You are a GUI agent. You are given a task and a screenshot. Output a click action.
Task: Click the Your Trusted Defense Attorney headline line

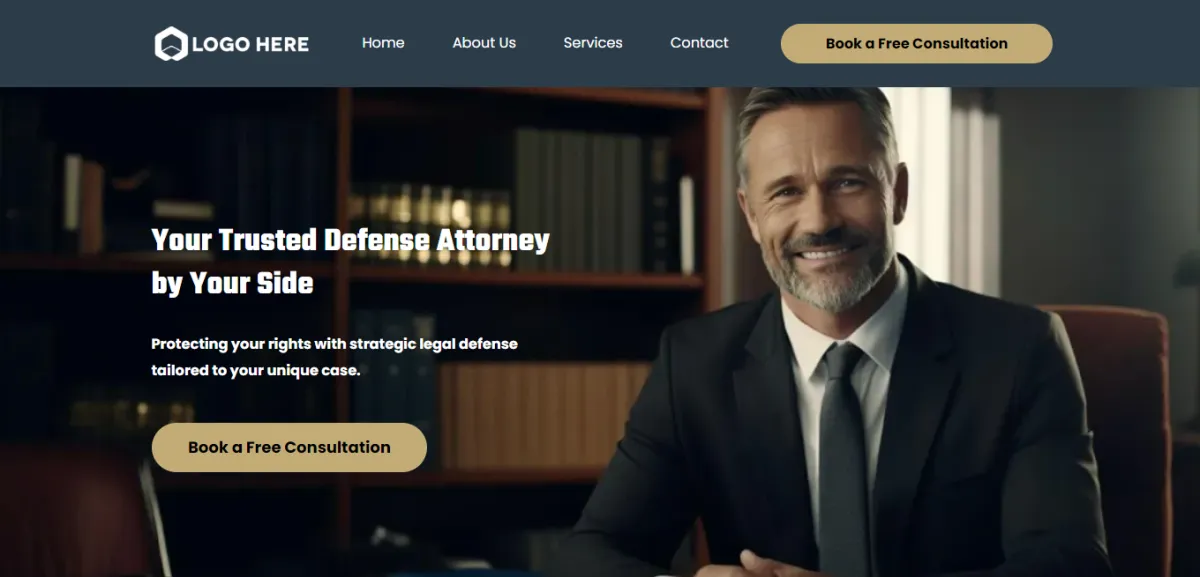pyautogui.click(x=350, y=241)
